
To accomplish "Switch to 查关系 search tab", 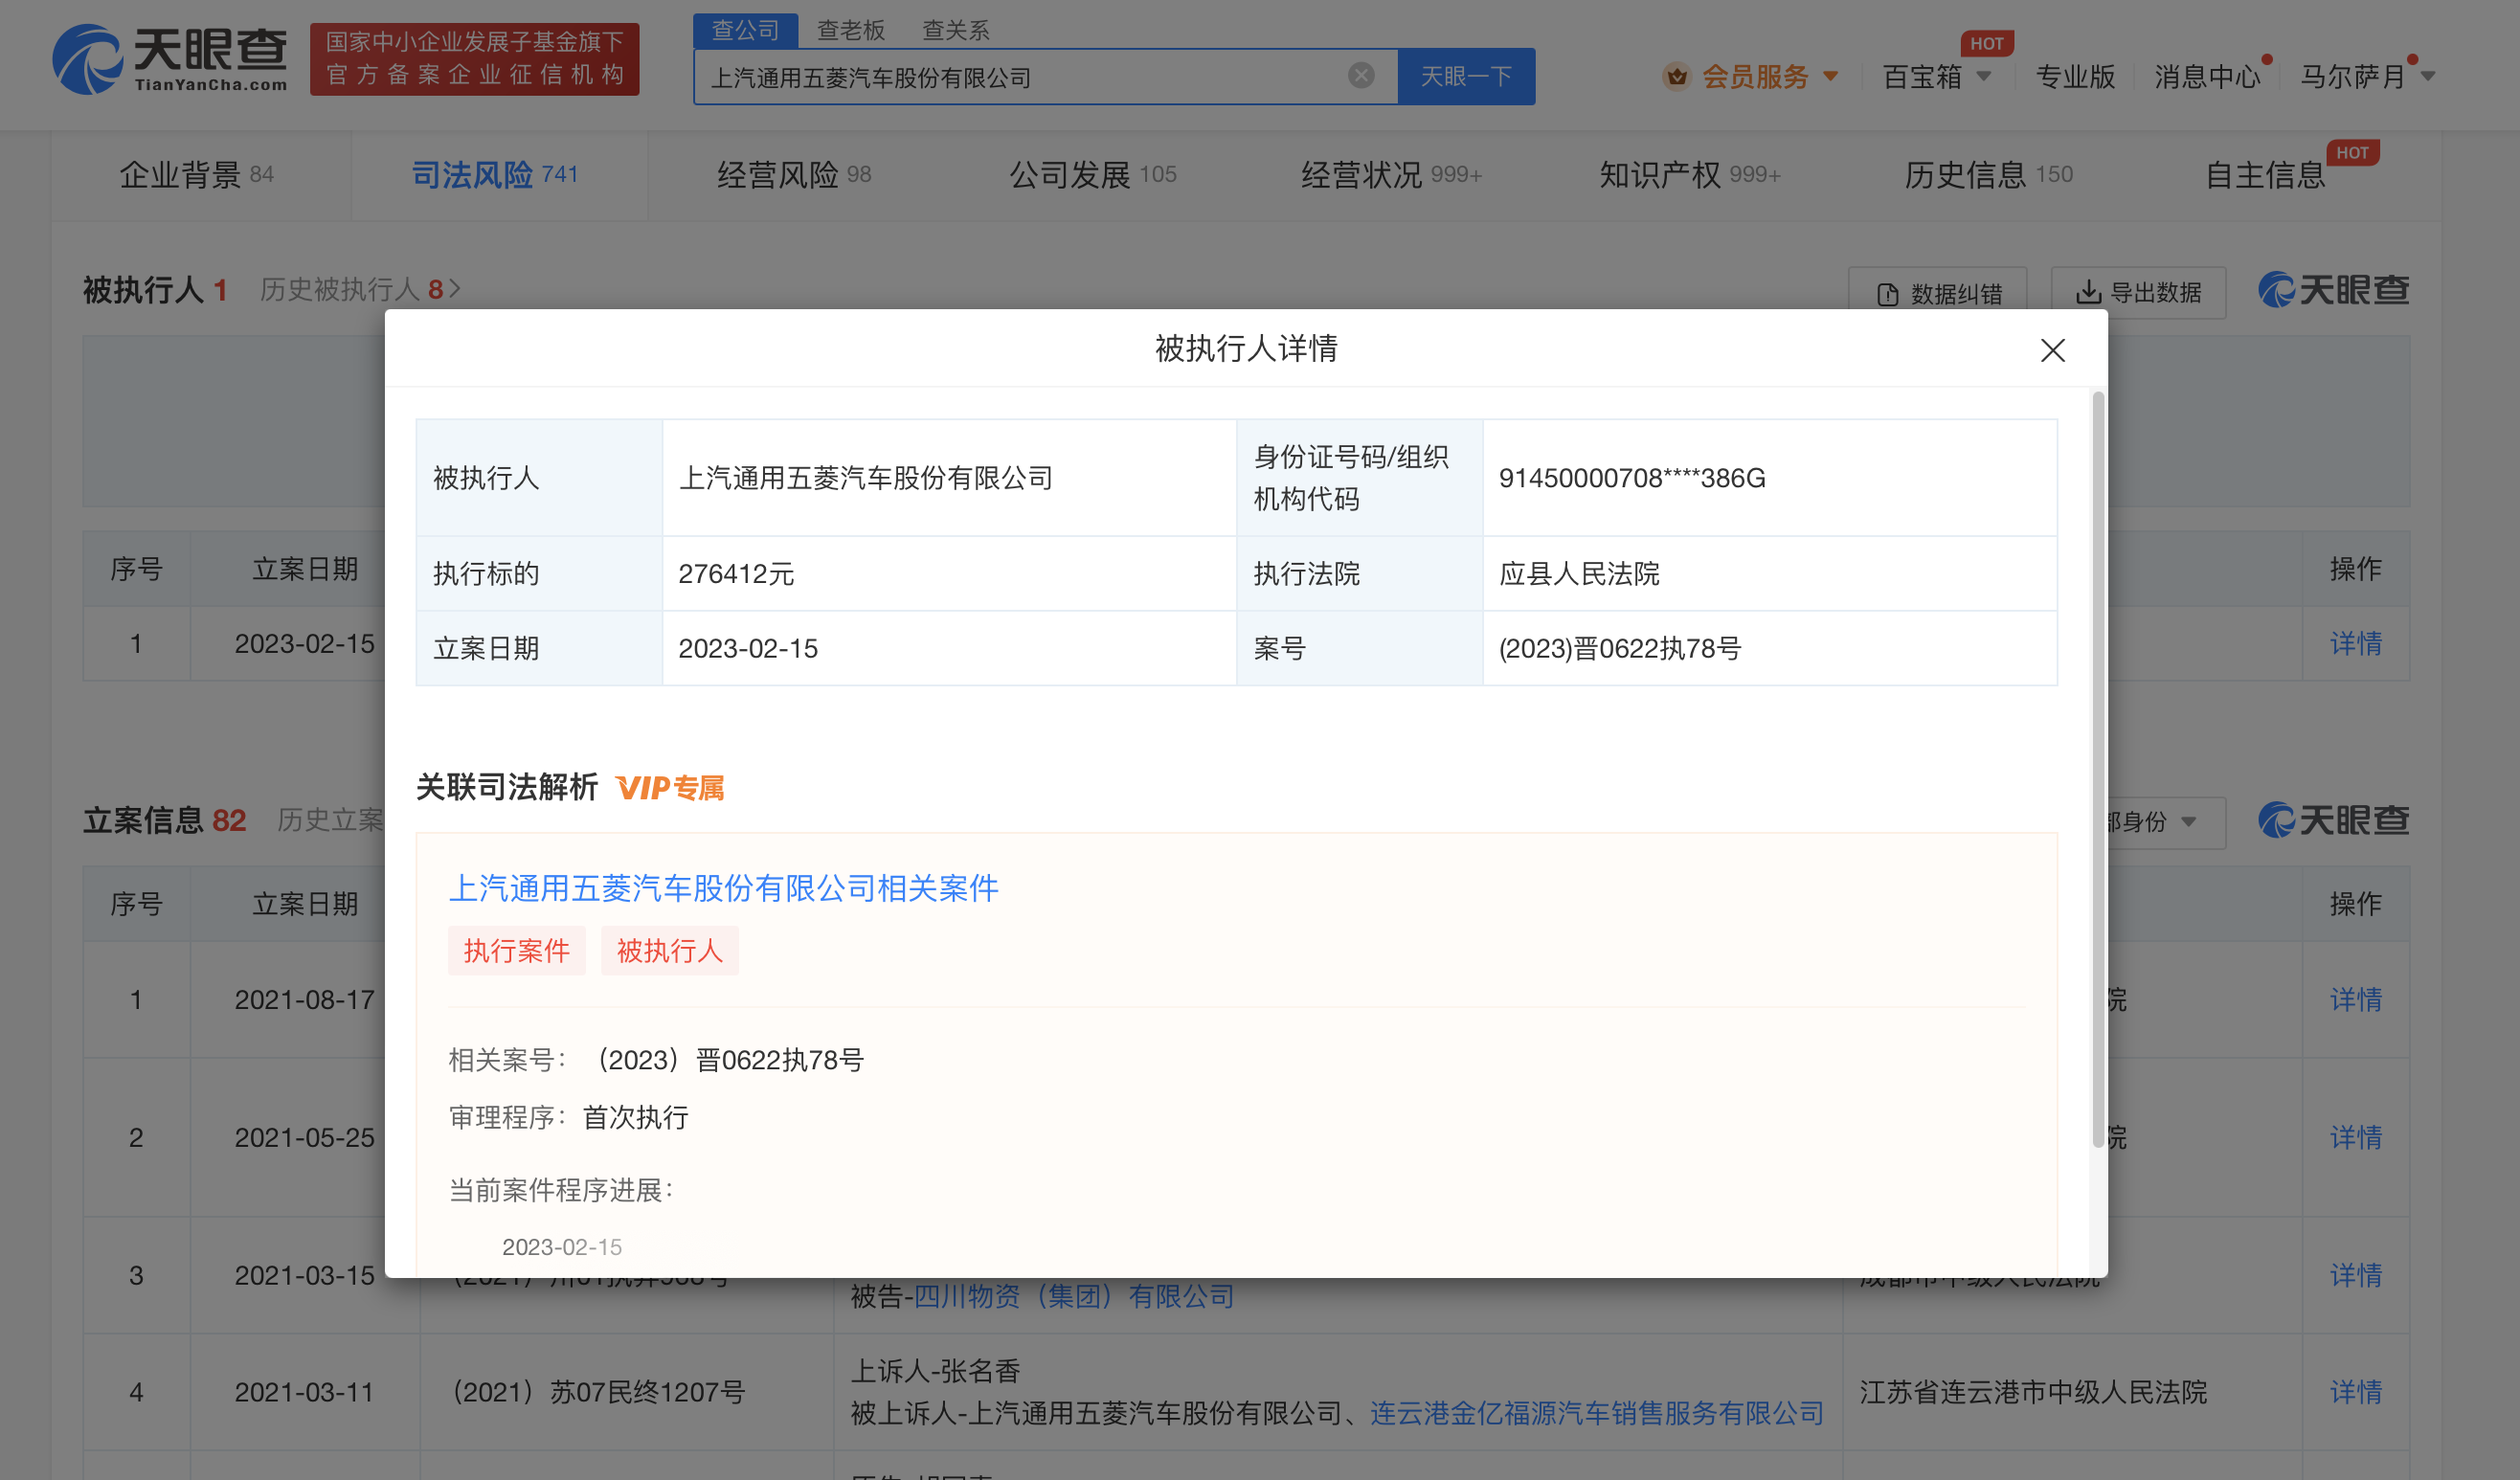I will 955,30.
